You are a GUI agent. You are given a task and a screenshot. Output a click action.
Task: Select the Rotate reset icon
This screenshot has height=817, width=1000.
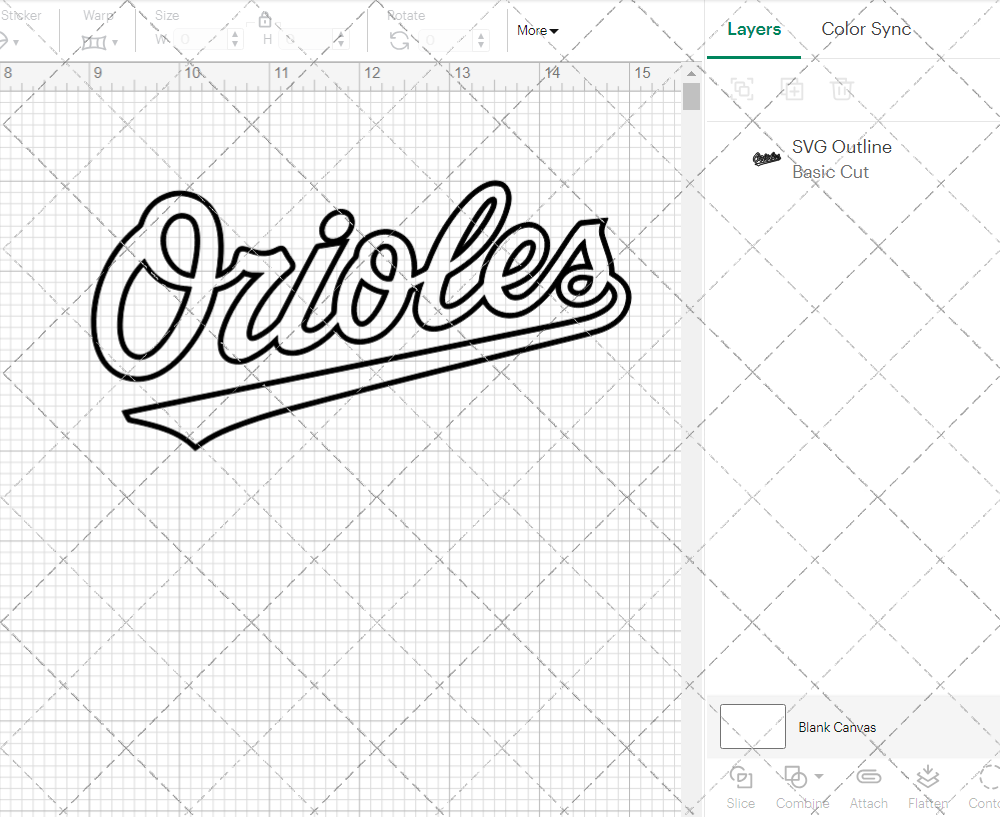(399, 38)
